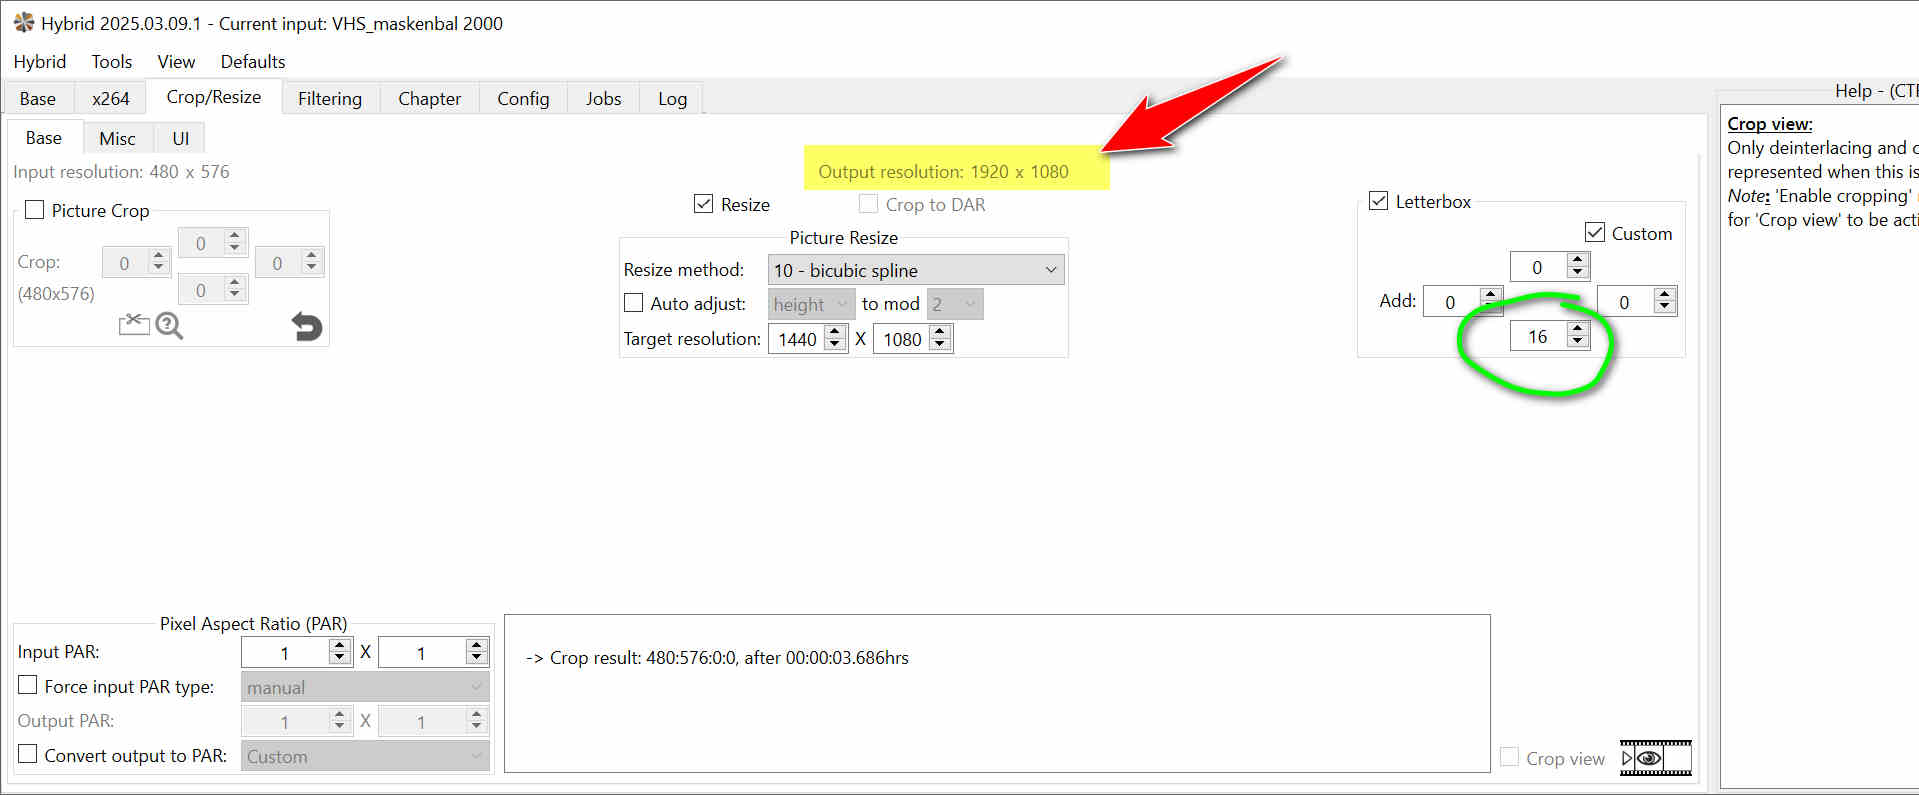Uncheck the Letterbox checkbox
1919x795 pixels.
pyautogui.click(x=1379, y=201)
